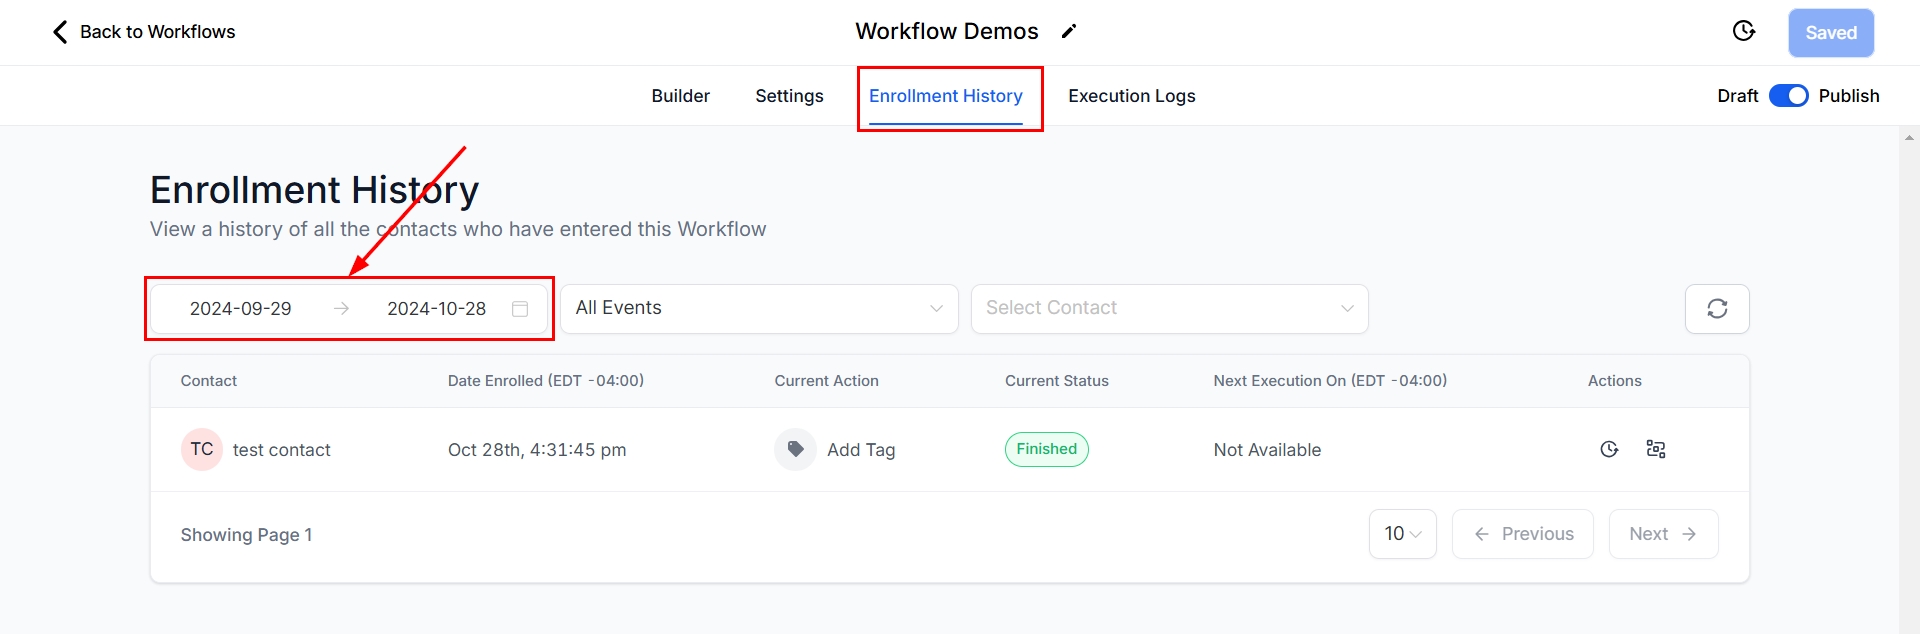
Task: Click the manage enrollment icon in Actions
Action: pyautogui.click(x=1656, y=450)
